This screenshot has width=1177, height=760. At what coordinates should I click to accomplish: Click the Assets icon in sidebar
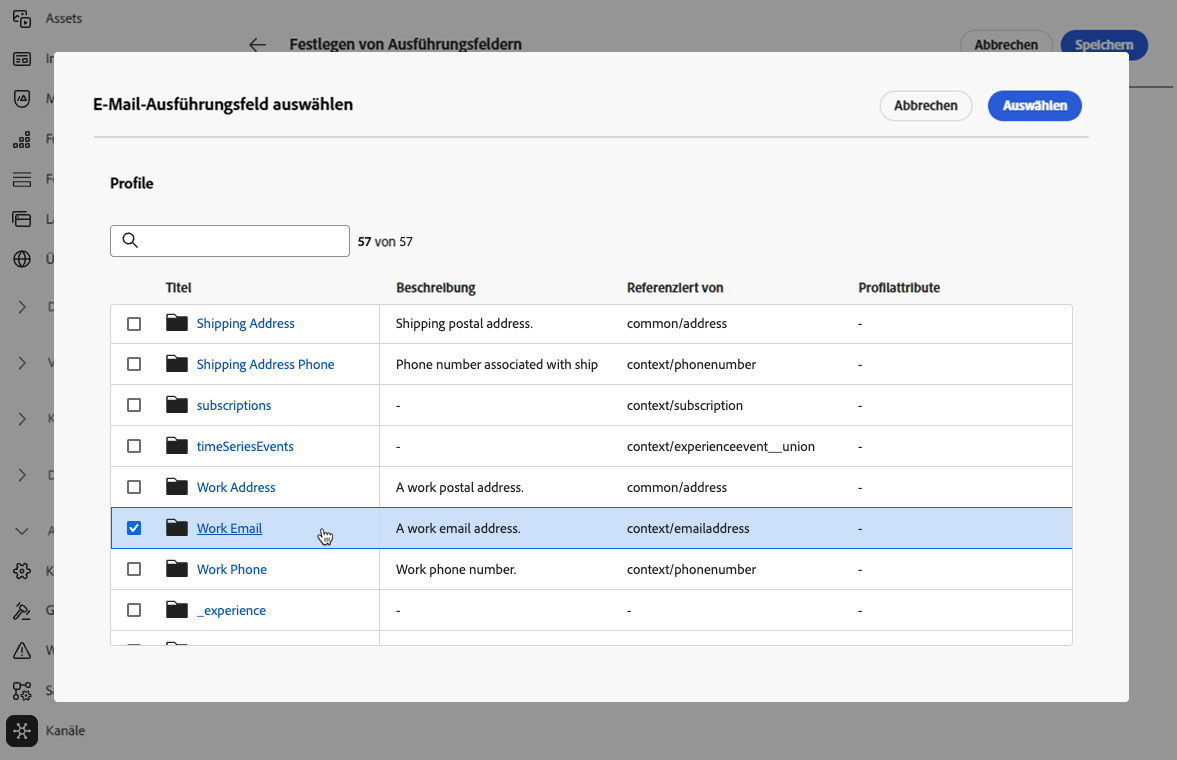tap(21, 18)
